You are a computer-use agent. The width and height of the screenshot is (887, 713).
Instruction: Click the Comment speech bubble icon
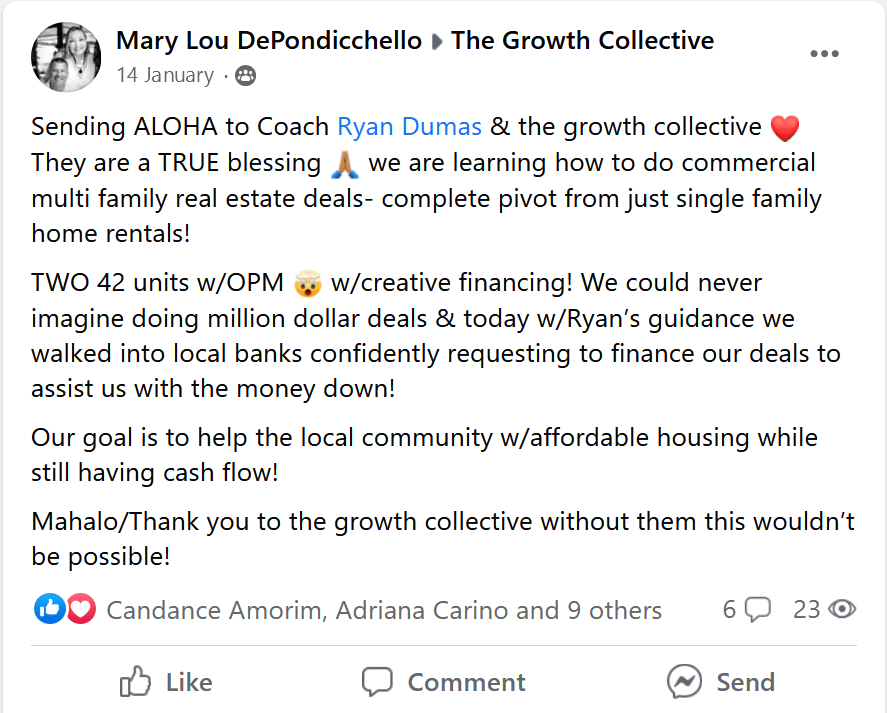click(x=377, y=682)
